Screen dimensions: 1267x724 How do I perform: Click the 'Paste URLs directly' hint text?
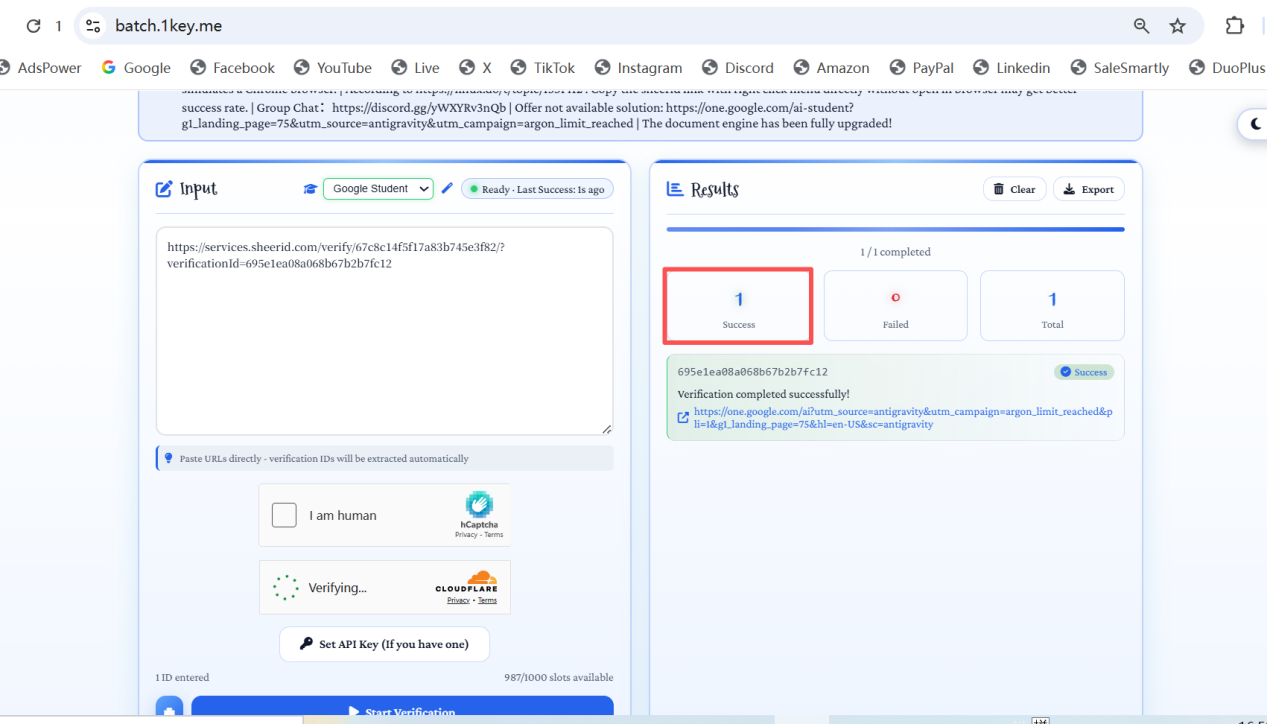click(324, 458)
